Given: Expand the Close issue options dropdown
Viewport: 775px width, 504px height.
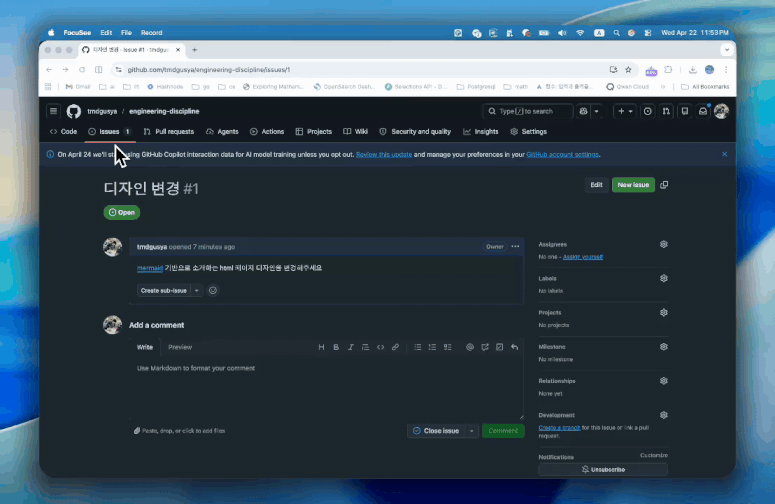Looking at the screenshot, I should tap(472, 431).
